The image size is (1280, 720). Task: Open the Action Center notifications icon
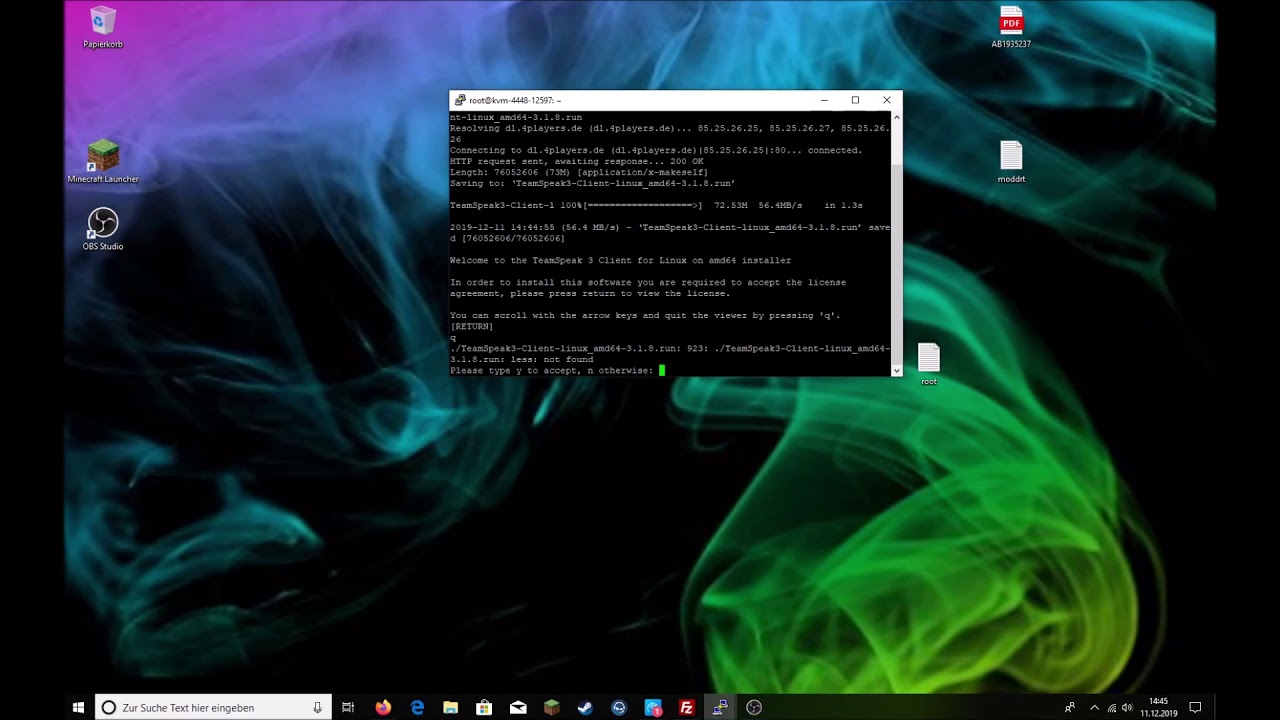tap(1195, 707)
